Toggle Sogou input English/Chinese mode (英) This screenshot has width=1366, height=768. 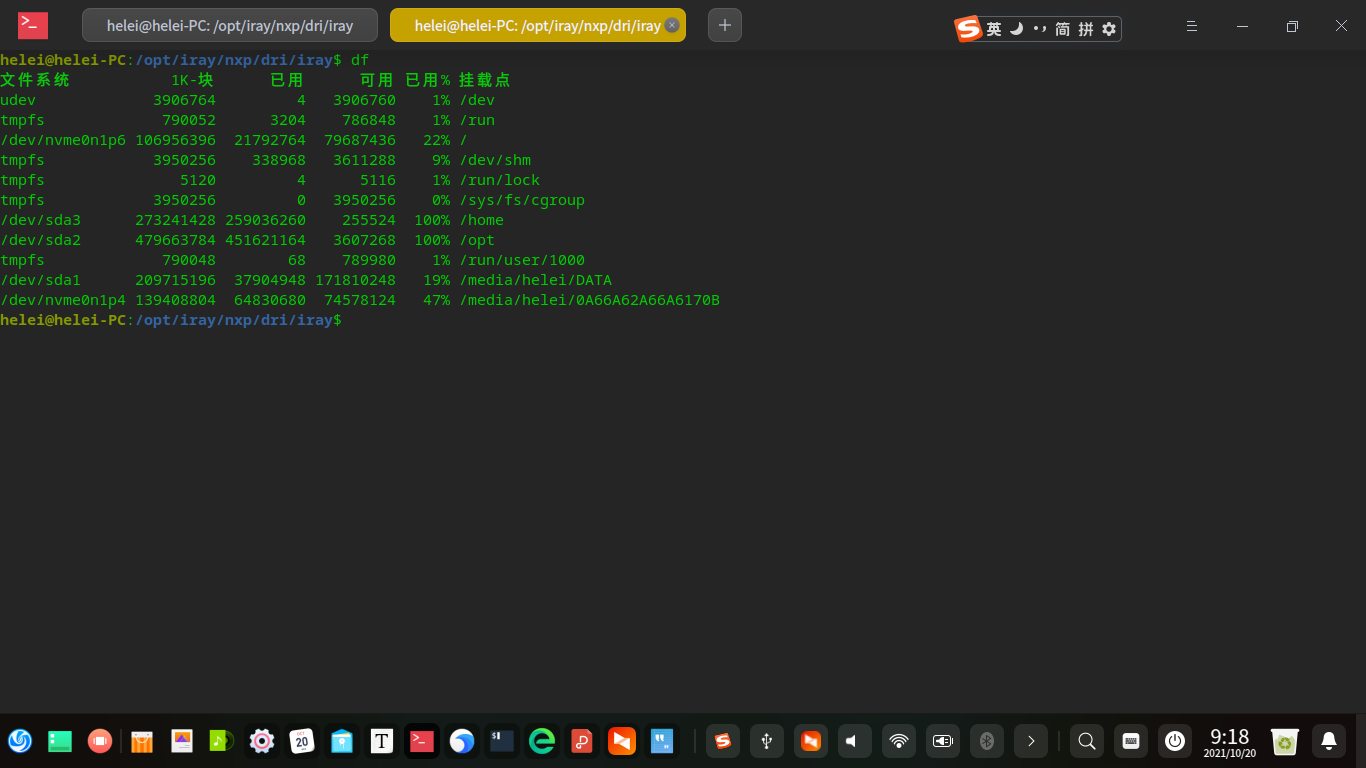(993, 29)
